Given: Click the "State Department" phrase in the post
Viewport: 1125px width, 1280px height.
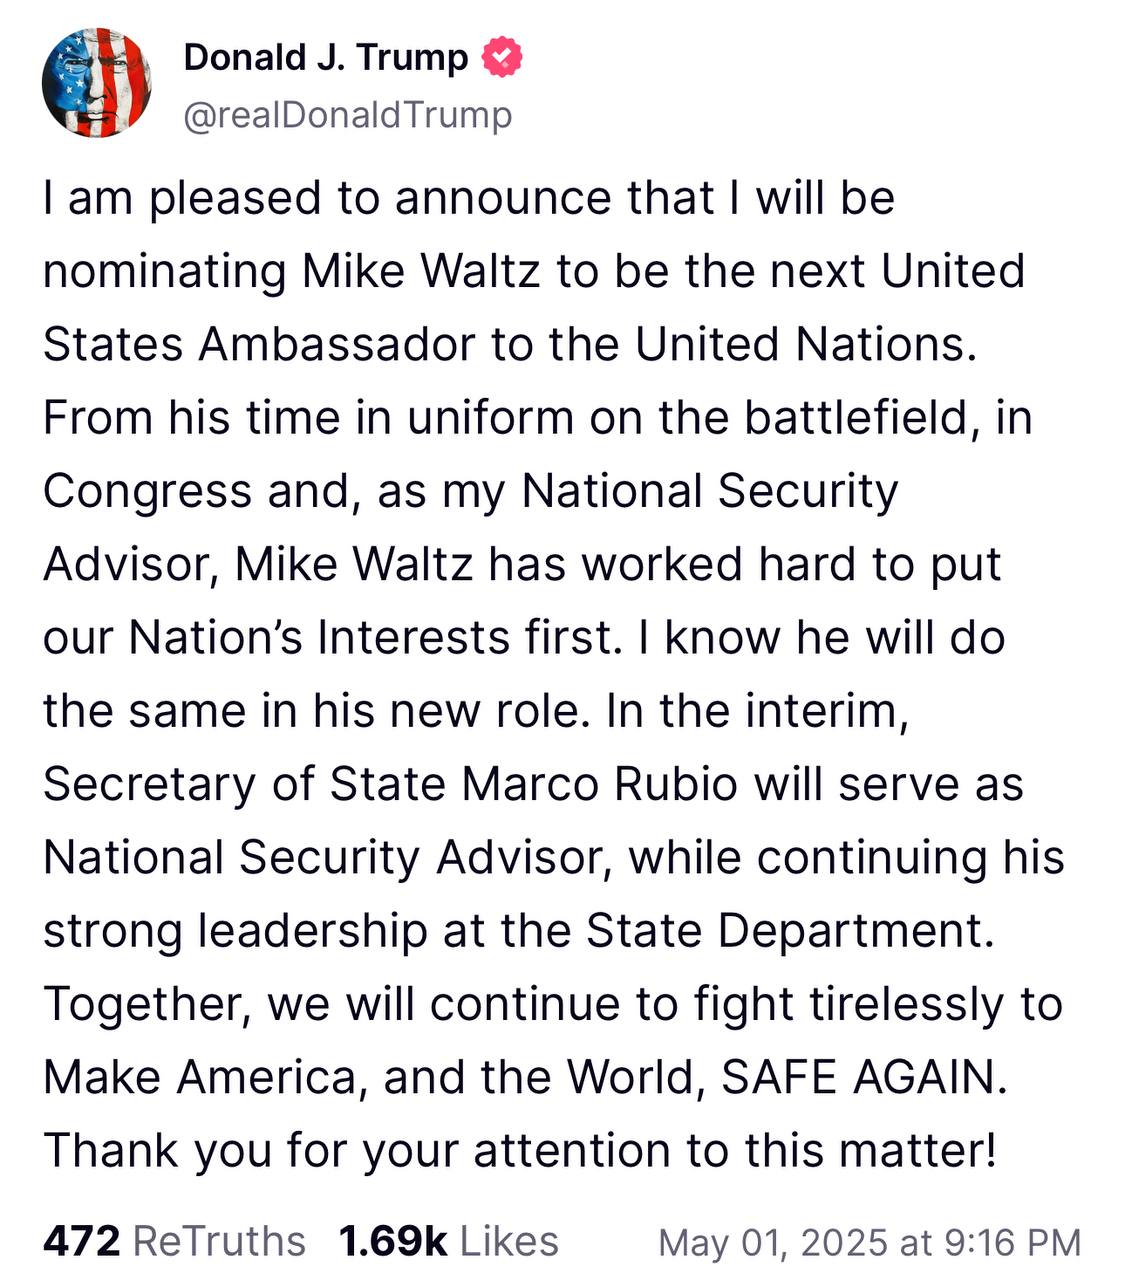Looking at the screenshot, I should [x=790, y=930].
